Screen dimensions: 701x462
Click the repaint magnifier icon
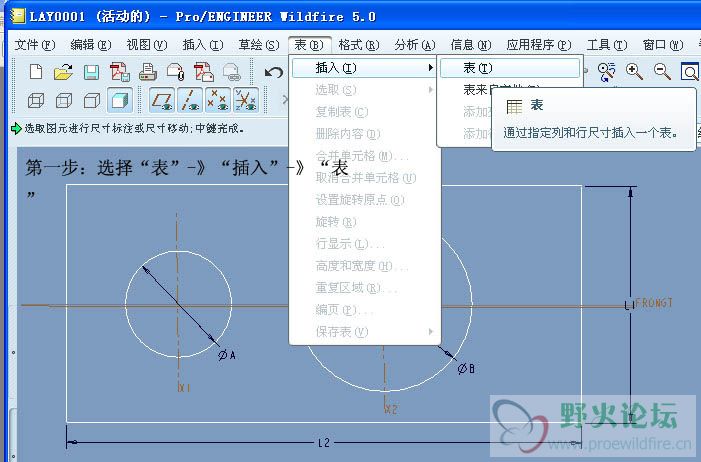coord(607,72)
